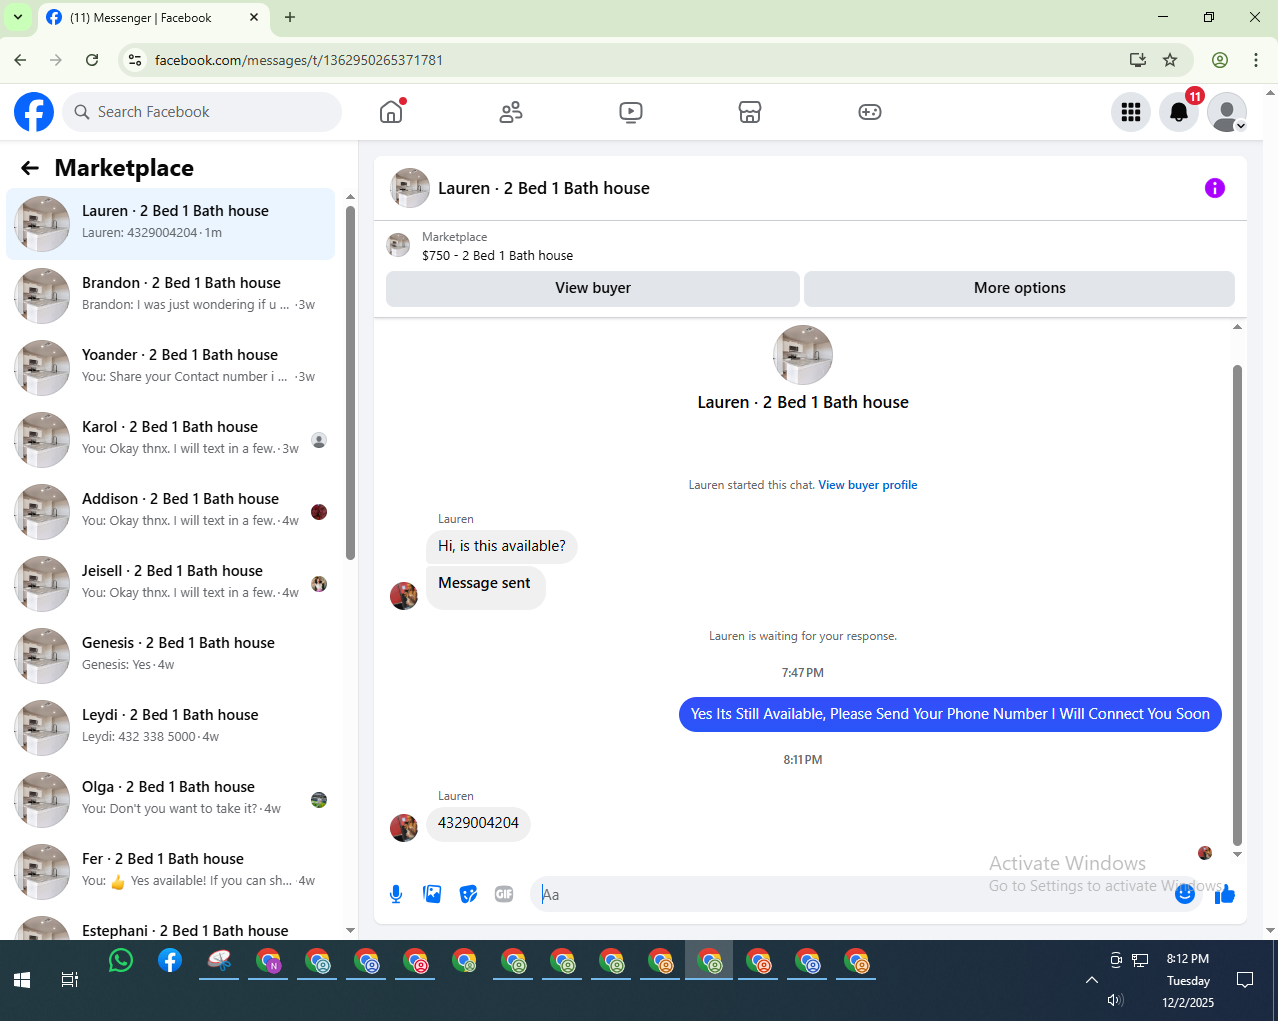Open Brandon's conversation in the list
Screen dimensions: 1278x1021
(171, 296)
